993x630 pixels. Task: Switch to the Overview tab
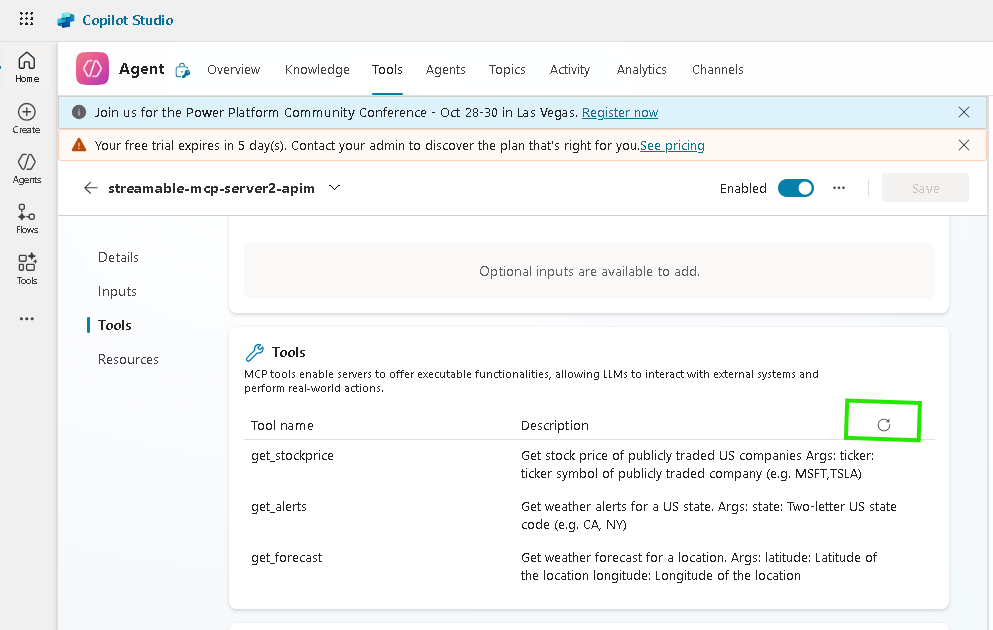(x=234, y=69)
